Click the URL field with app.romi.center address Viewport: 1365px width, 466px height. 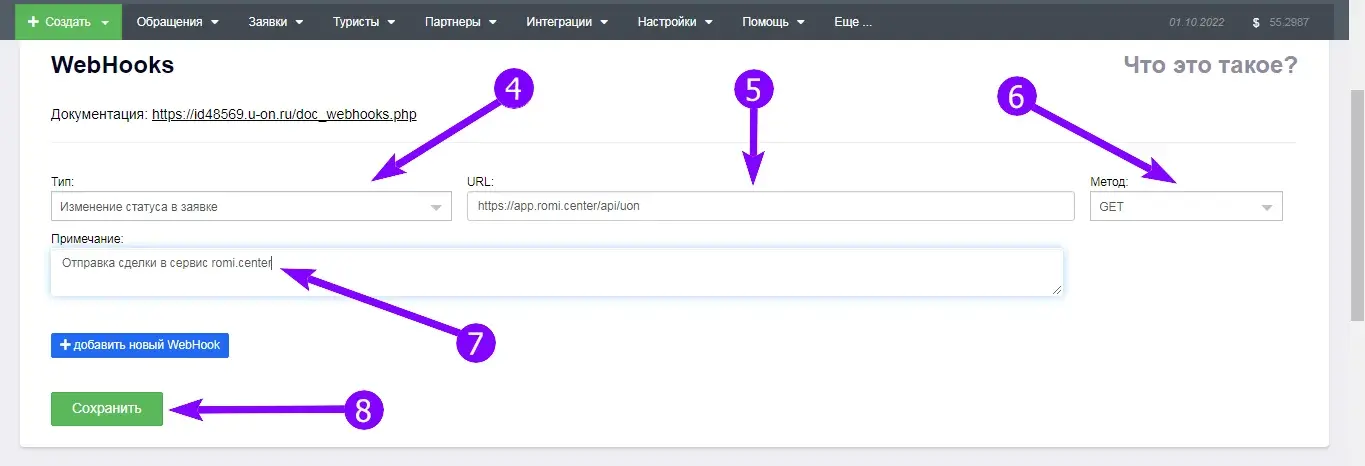click(770, 206)
